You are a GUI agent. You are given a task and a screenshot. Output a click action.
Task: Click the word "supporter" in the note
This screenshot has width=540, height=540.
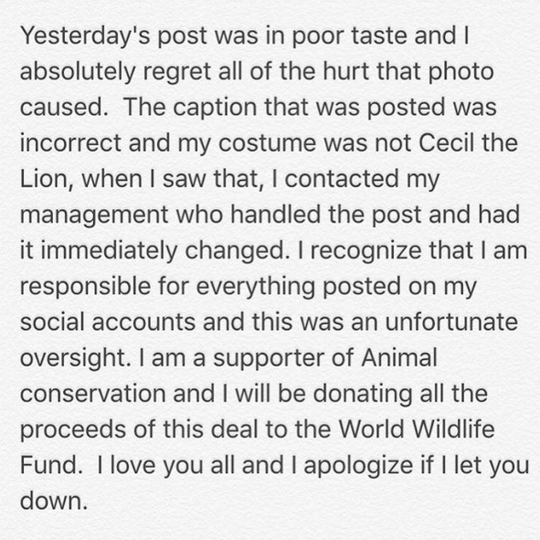(269, 360)
